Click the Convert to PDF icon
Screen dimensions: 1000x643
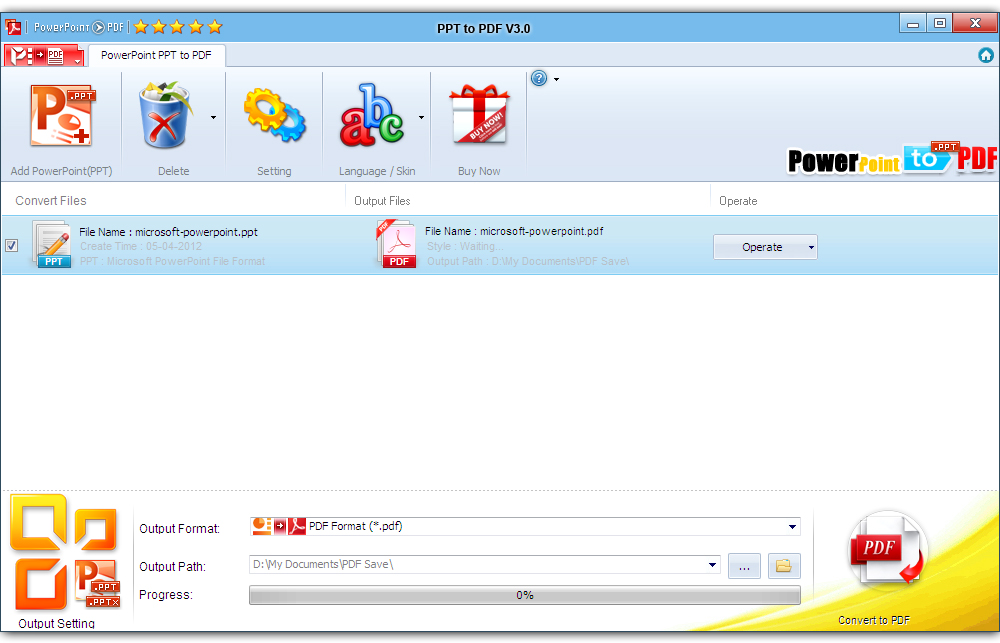(886, 549)
